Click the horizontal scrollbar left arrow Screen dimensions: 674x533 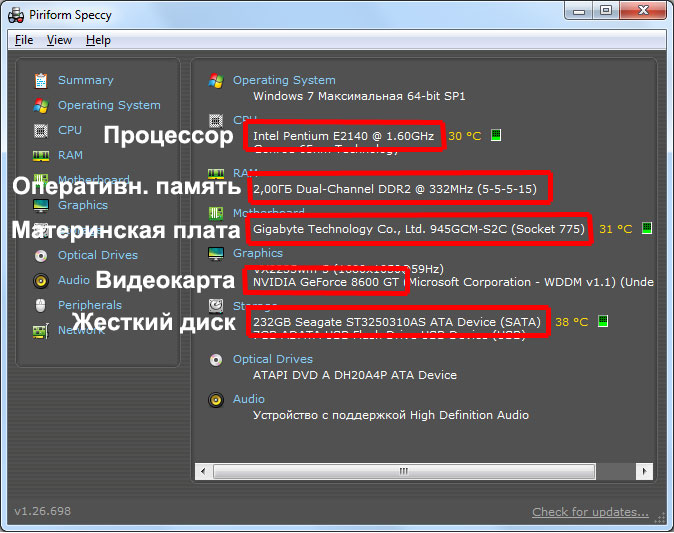click(203, 471)
